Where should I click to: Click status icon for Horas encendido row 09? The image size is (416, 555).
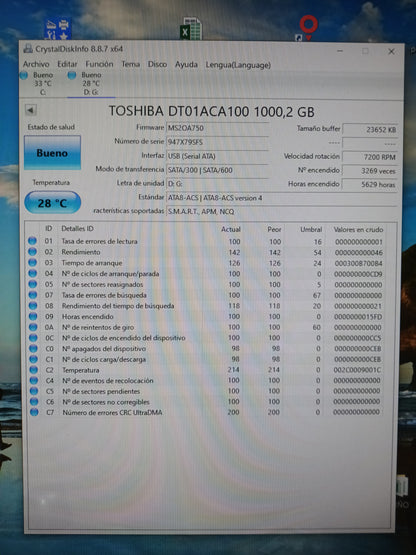tap(33, 316)
